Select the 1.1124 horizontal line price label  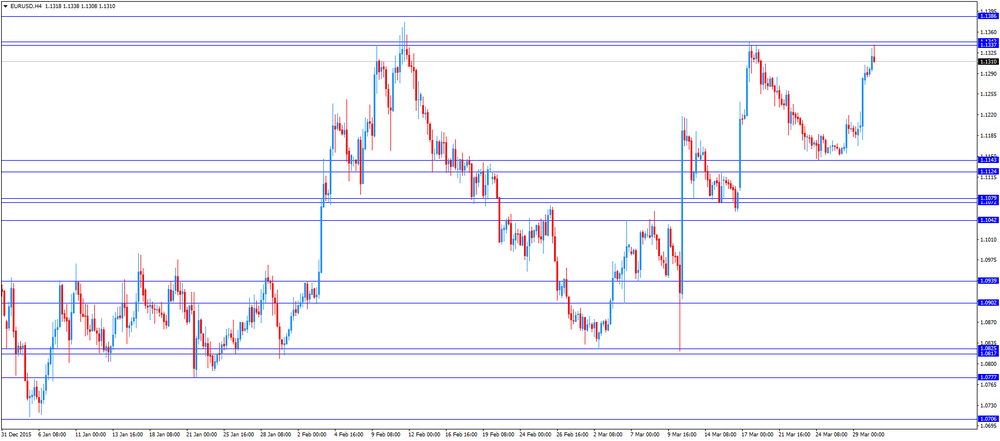coord(988,172)
